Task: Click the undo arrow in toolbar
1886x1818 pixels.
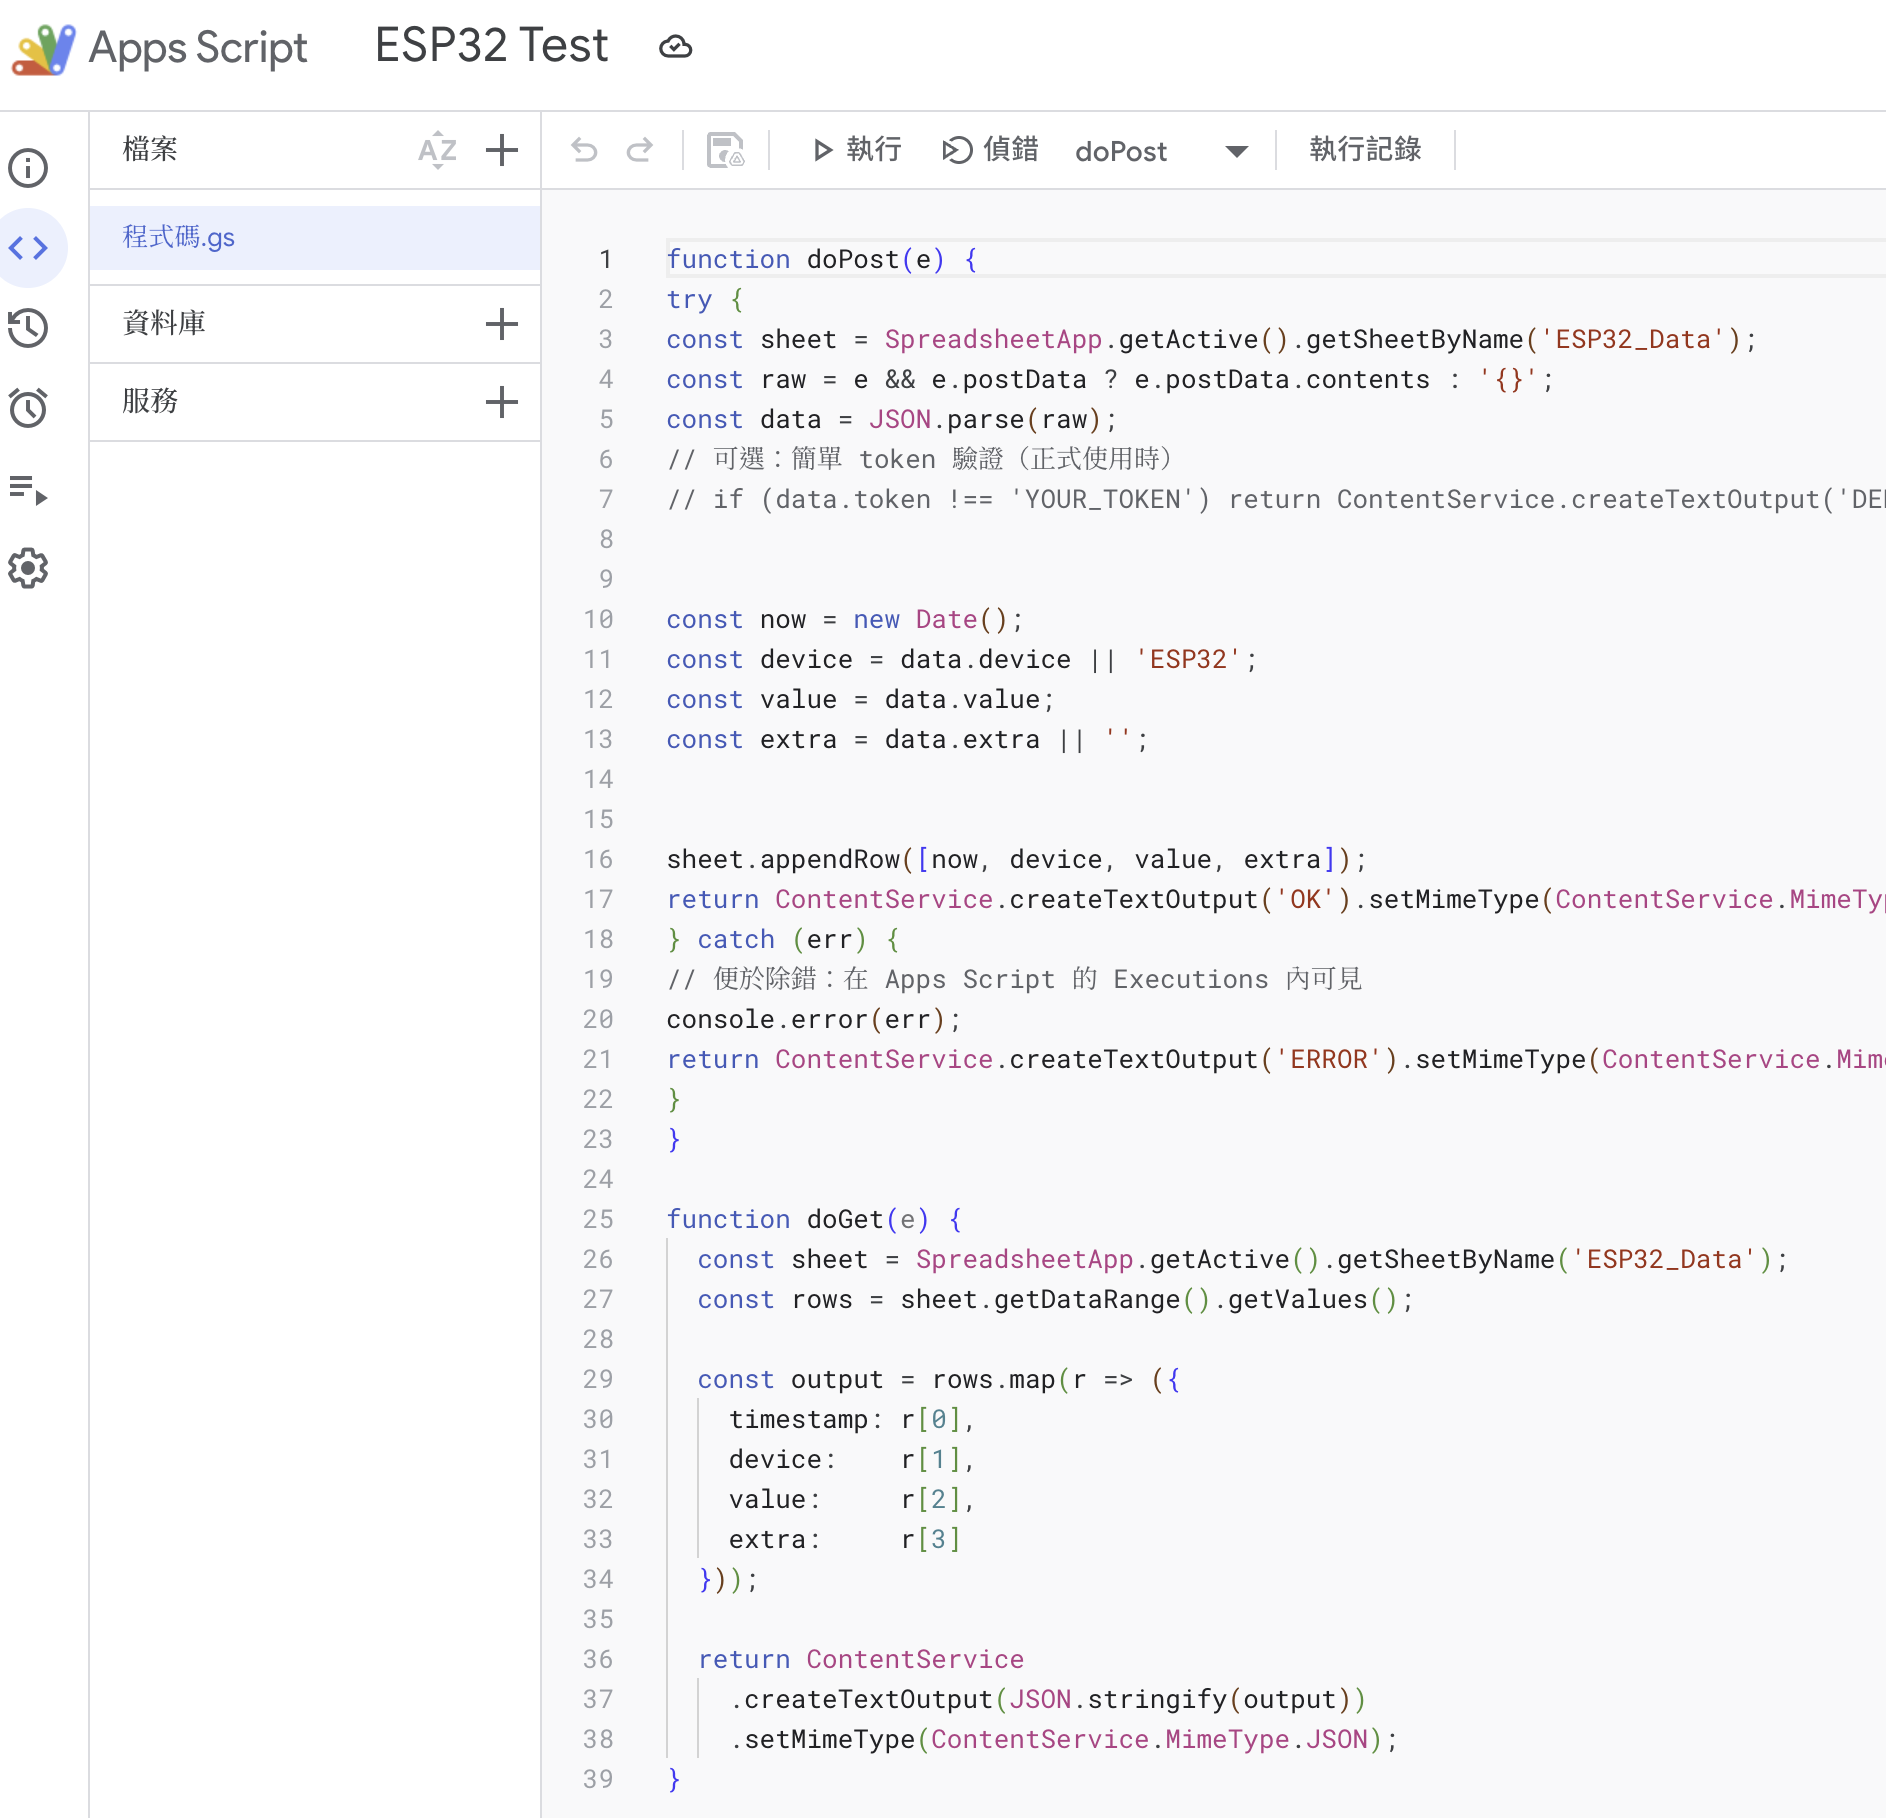Action: [584, 150]
